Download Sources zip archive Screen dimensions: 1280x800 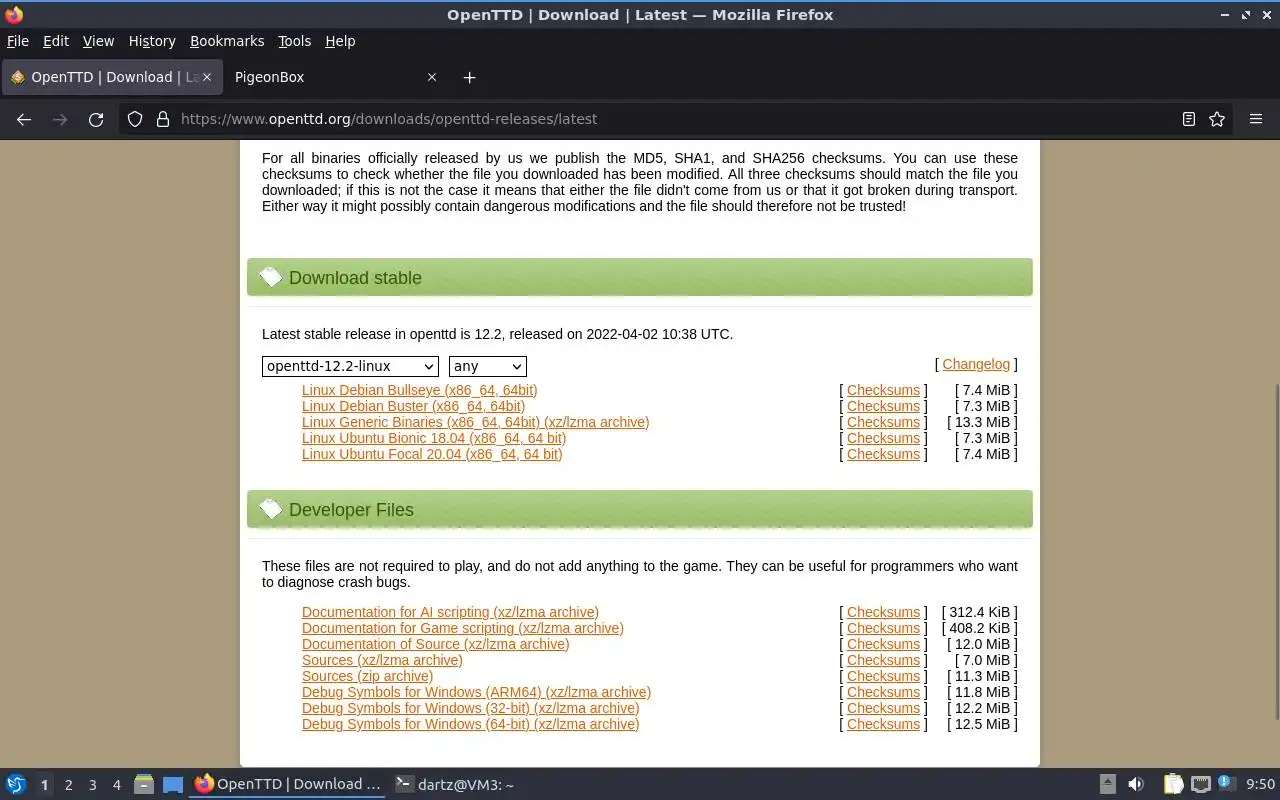[x=367, y=676]
